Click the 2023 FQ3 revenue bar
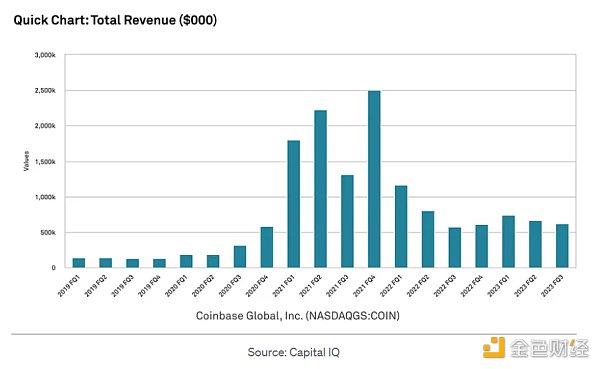The image size is (600, 369). coord(562,246)
